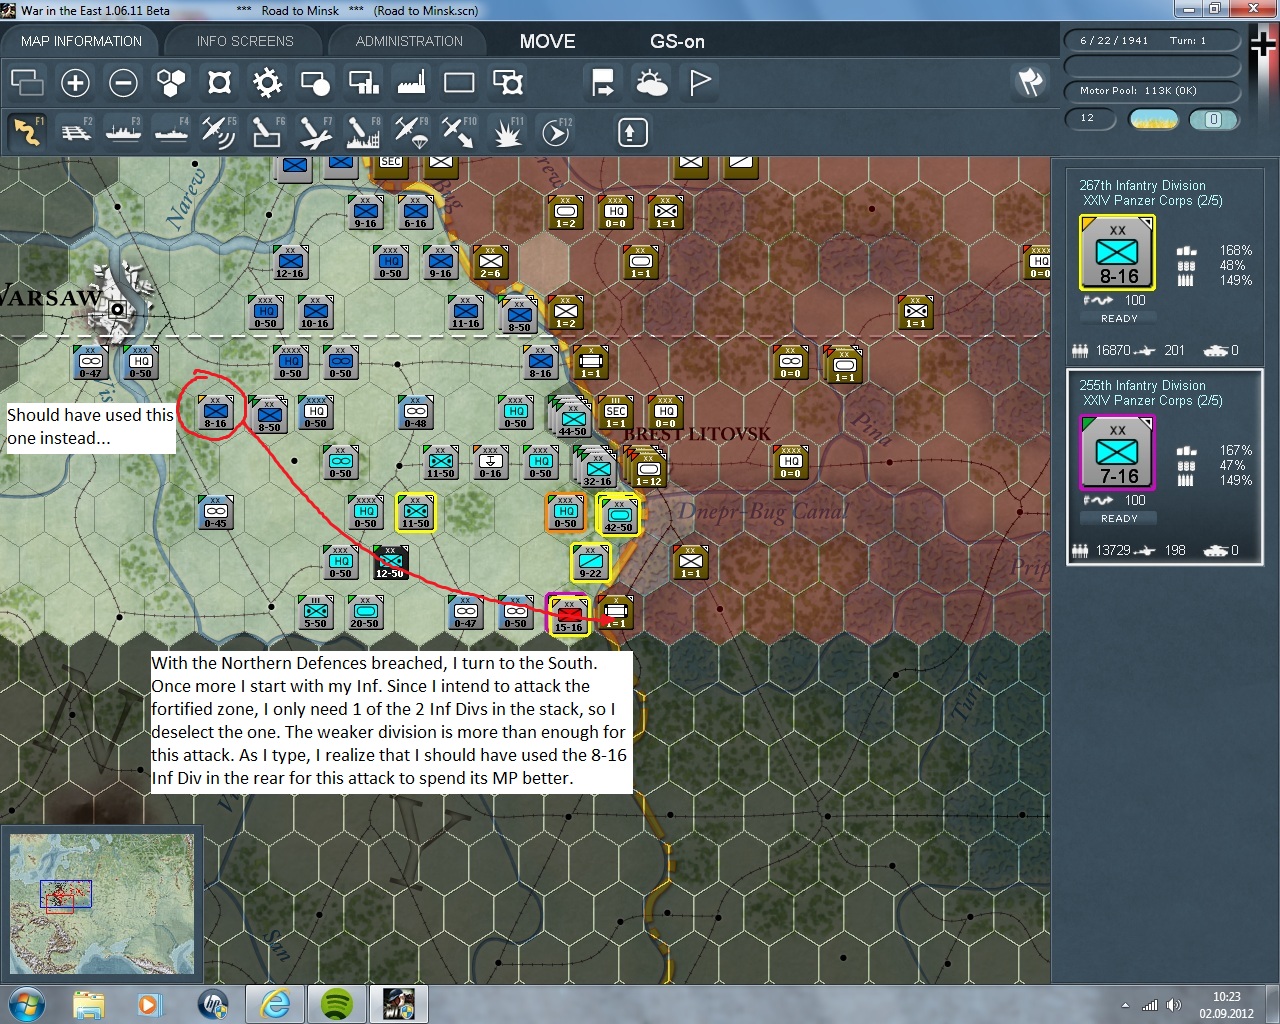This screenshot has width=1280, height=1024.
Task: Click the rectangle-with-bar-chart overlay icon
Action: point(363,82)
